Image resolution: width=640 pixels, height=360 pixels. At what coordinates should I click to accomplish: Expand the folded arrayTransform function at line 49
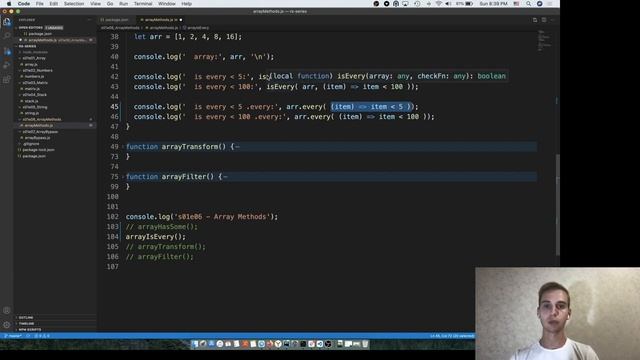tap(123, 147)
